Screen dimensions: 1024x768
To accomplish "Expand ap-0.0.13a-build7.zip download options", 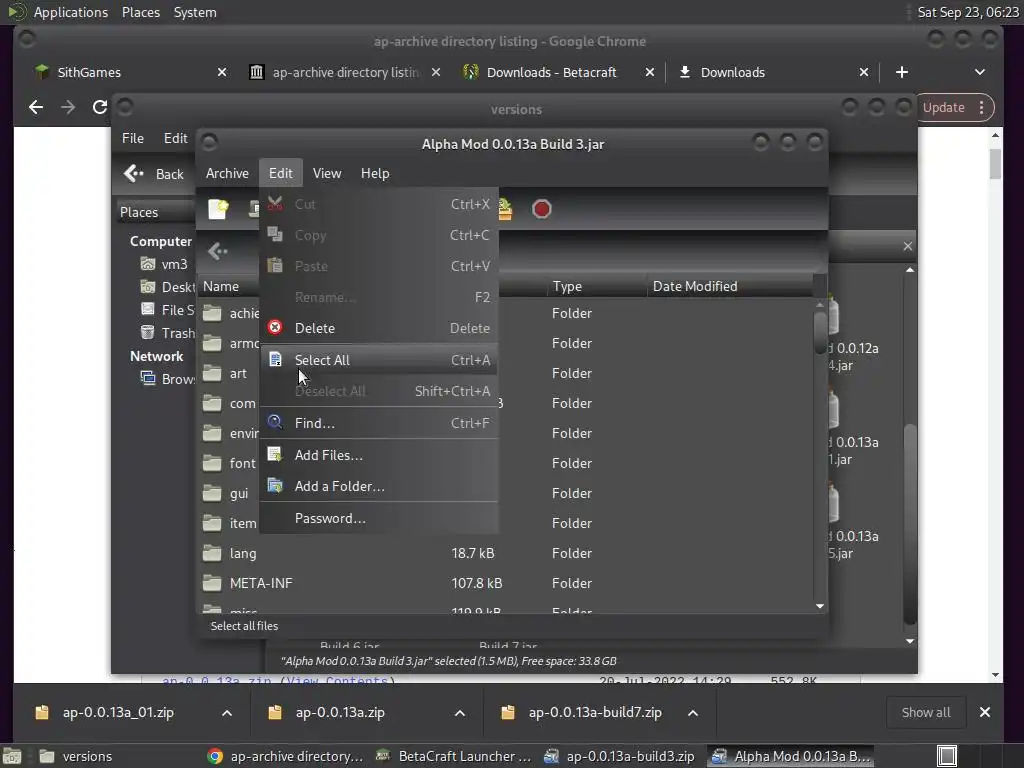I will coord(693,713).
